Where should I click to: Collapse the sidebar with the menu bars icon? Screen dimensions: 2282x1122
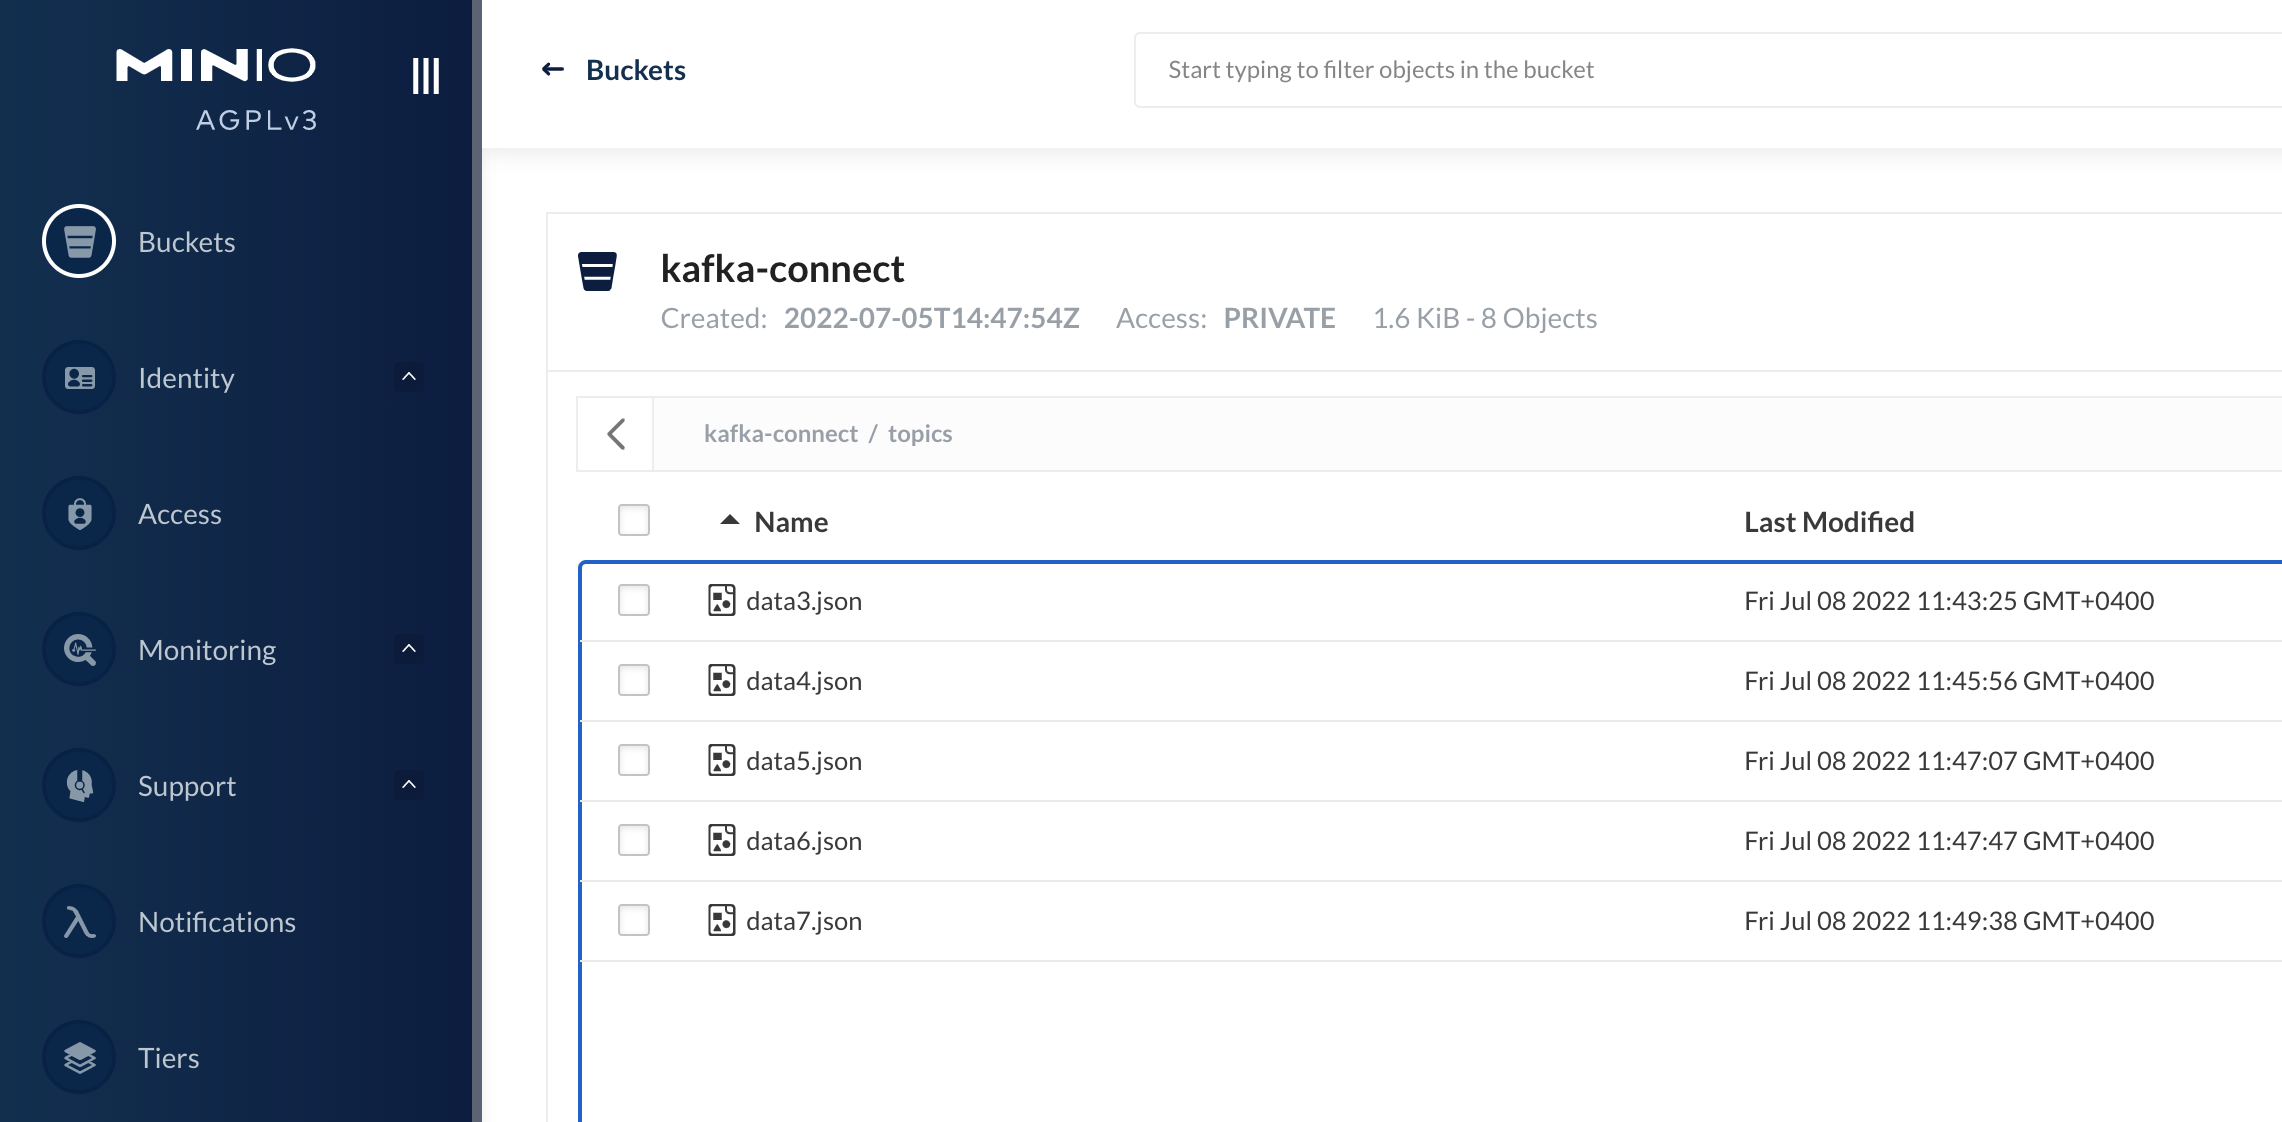(426, 76)
